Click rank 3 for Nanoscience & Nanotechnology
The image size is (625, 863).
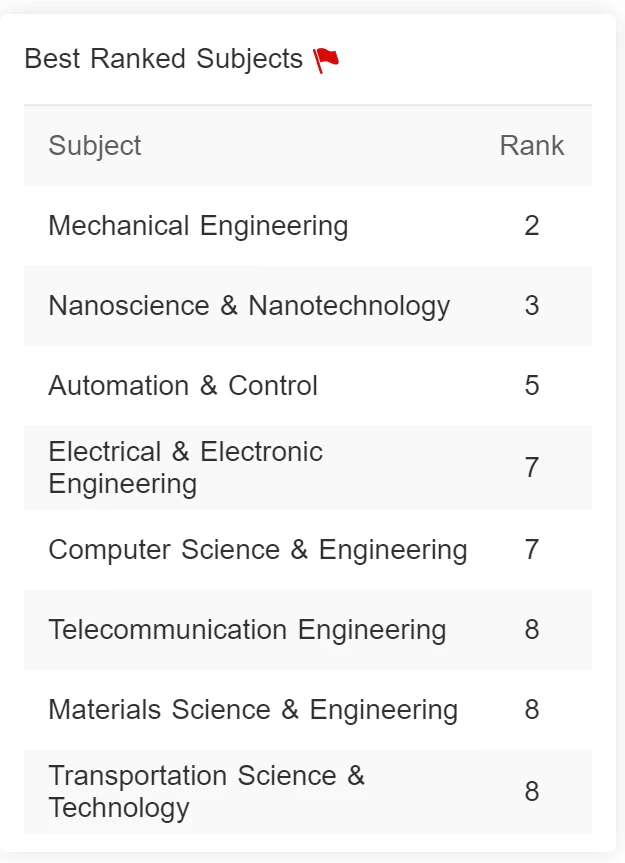pyautogui.click(x=531, y=305)
